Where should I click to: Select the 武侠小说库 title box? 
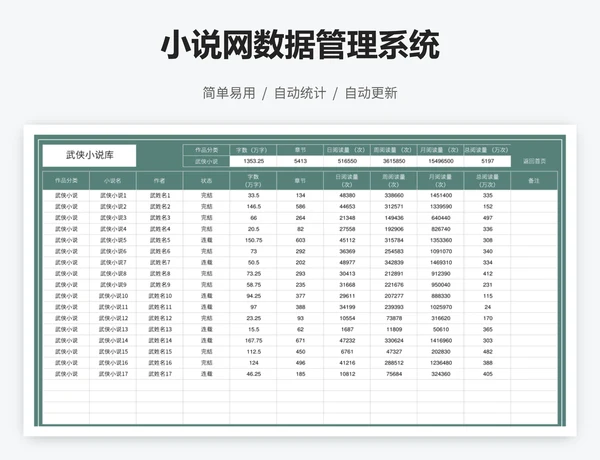(x=89, y=155)
